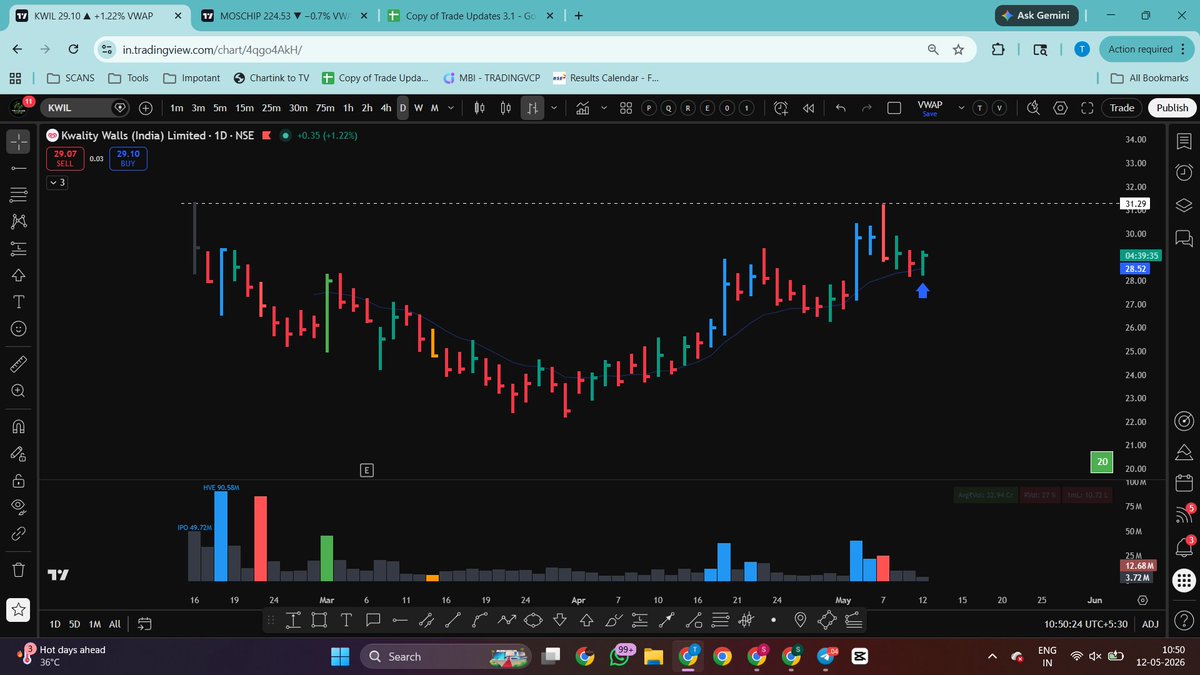Pick rectangle tool in bottom drawing bar
Image resolution: width=1200 pixels, height=675 pixels.
[319, 621]
